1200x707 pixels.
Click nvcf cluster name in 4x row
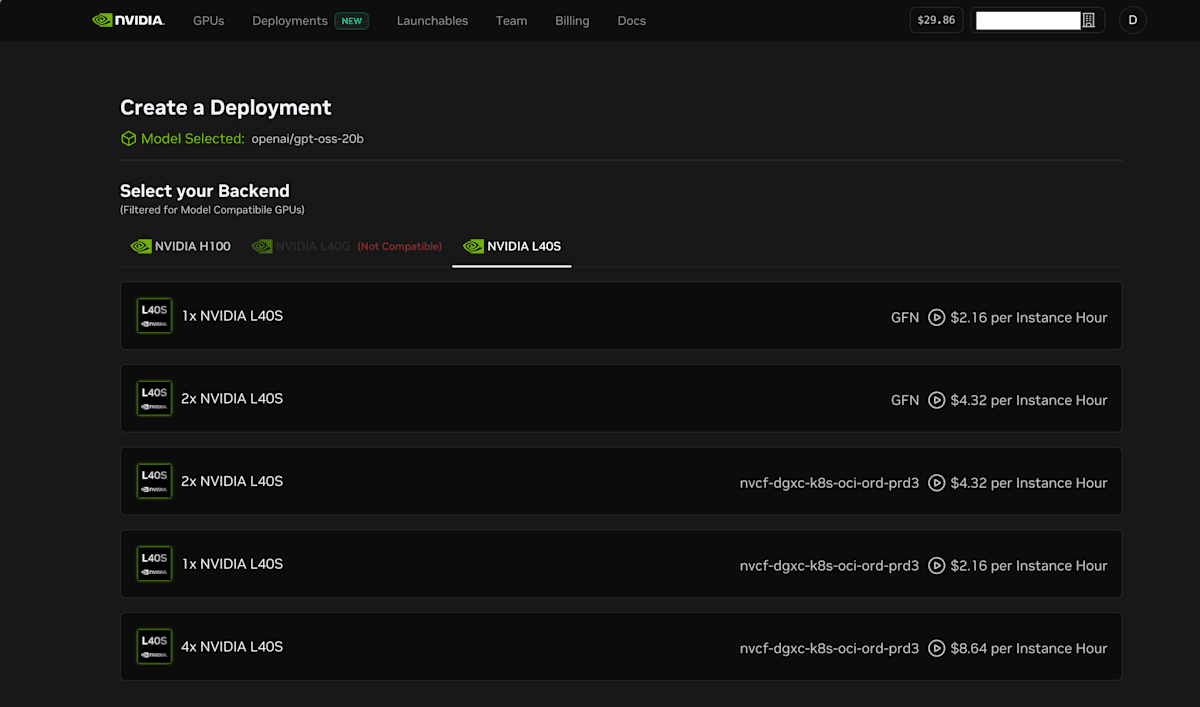pyautogui.click(x=829, y=648)
